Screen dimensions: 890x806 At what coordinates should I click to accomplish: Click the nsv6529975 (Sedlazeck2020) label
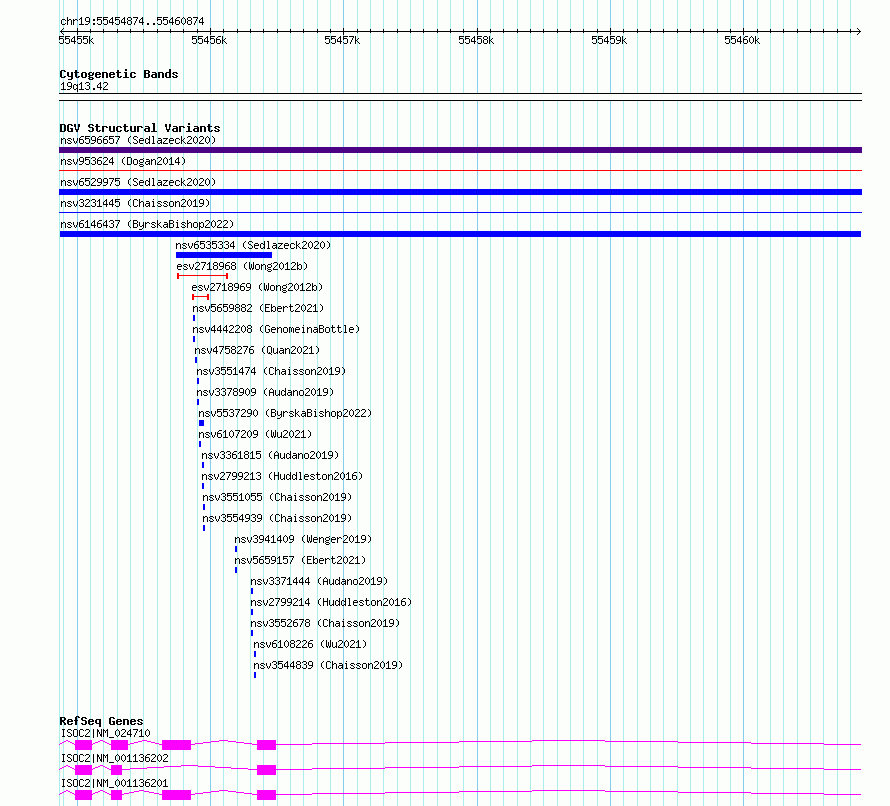(138, 182)
